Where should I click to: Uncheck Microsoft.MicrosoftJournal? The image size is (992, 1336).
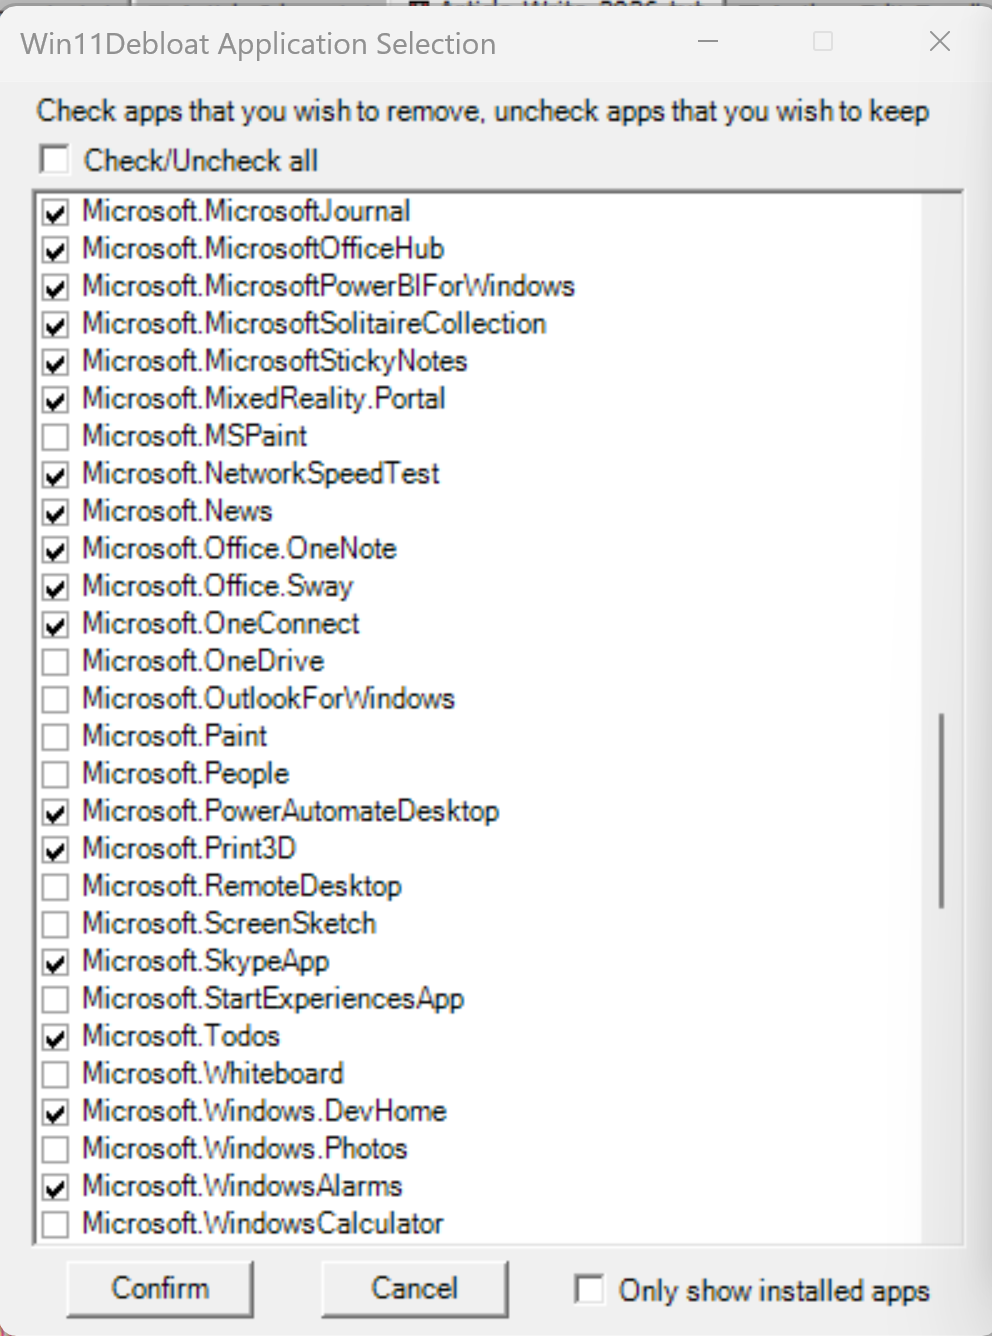[x=56, y=213]
